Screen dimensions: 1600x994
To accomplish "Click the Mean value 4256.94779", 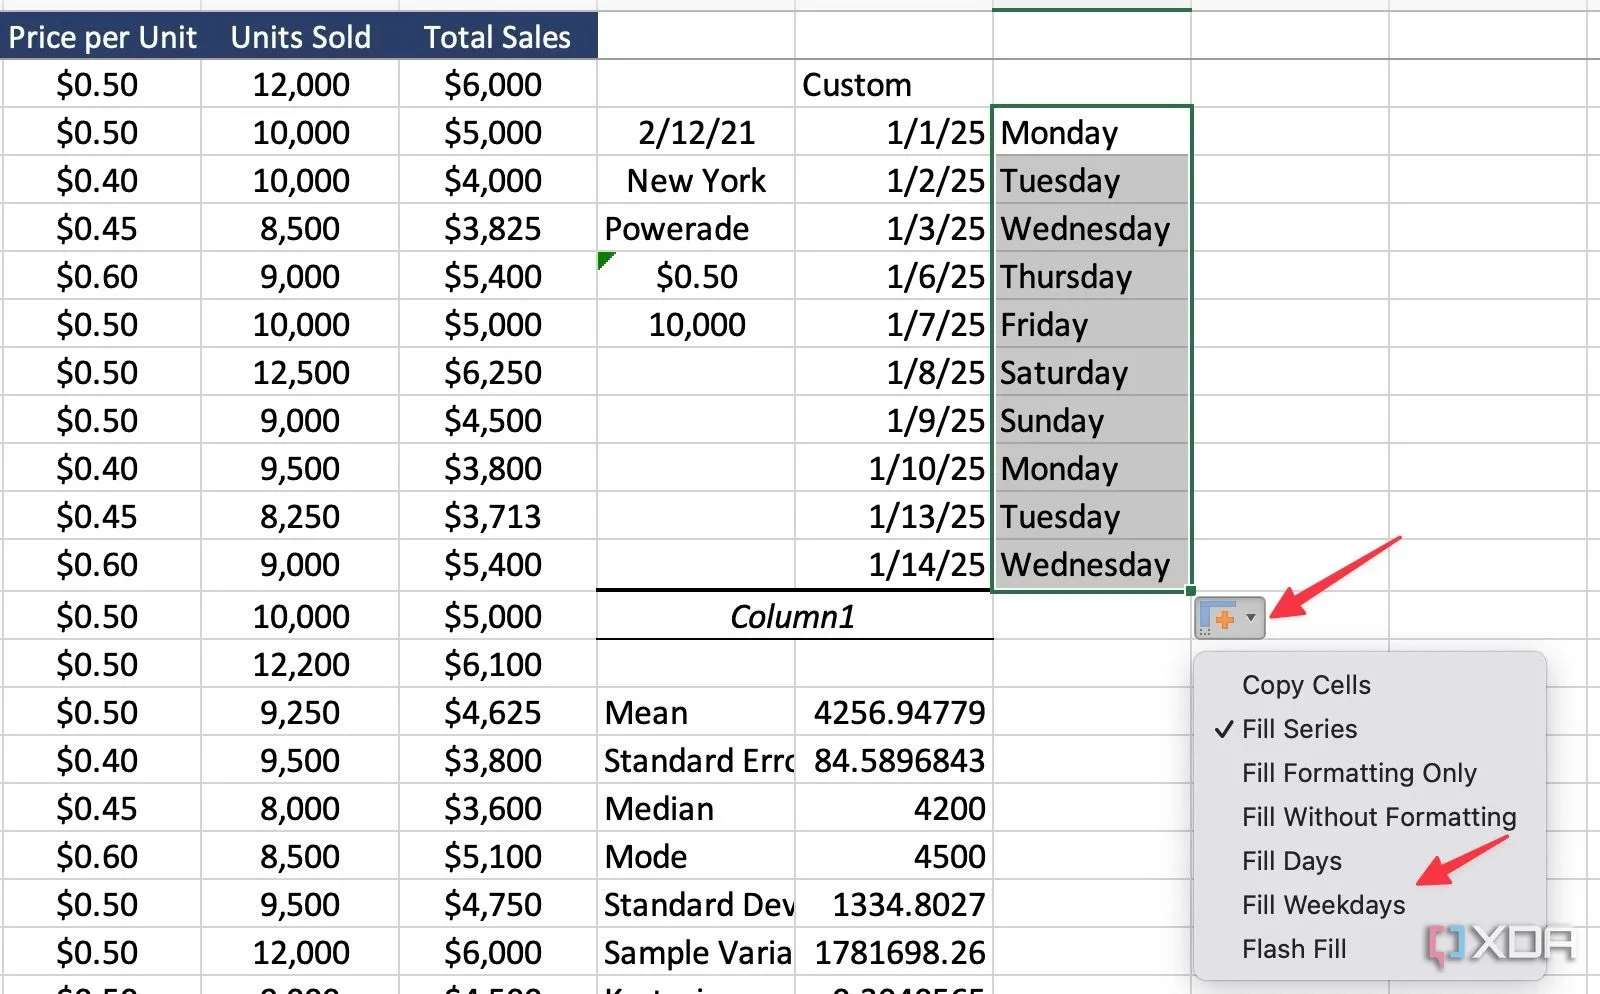I will click(x=897, y=713).
